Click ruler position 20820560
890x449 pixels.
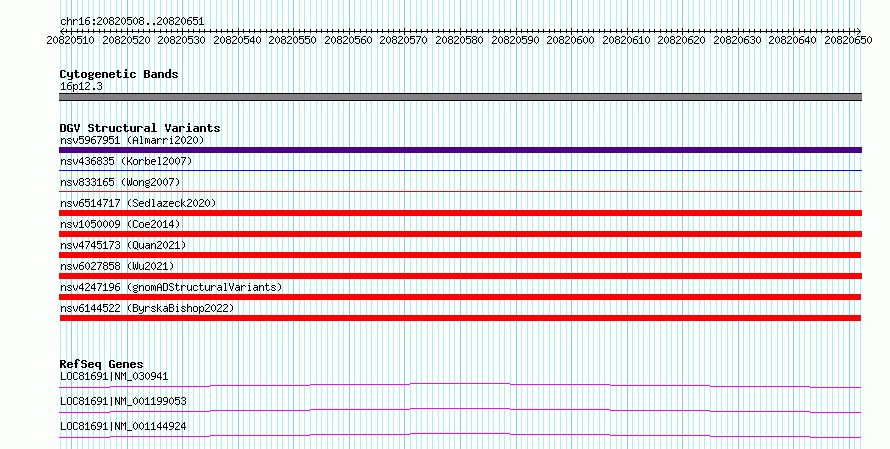tap(348, 40)
